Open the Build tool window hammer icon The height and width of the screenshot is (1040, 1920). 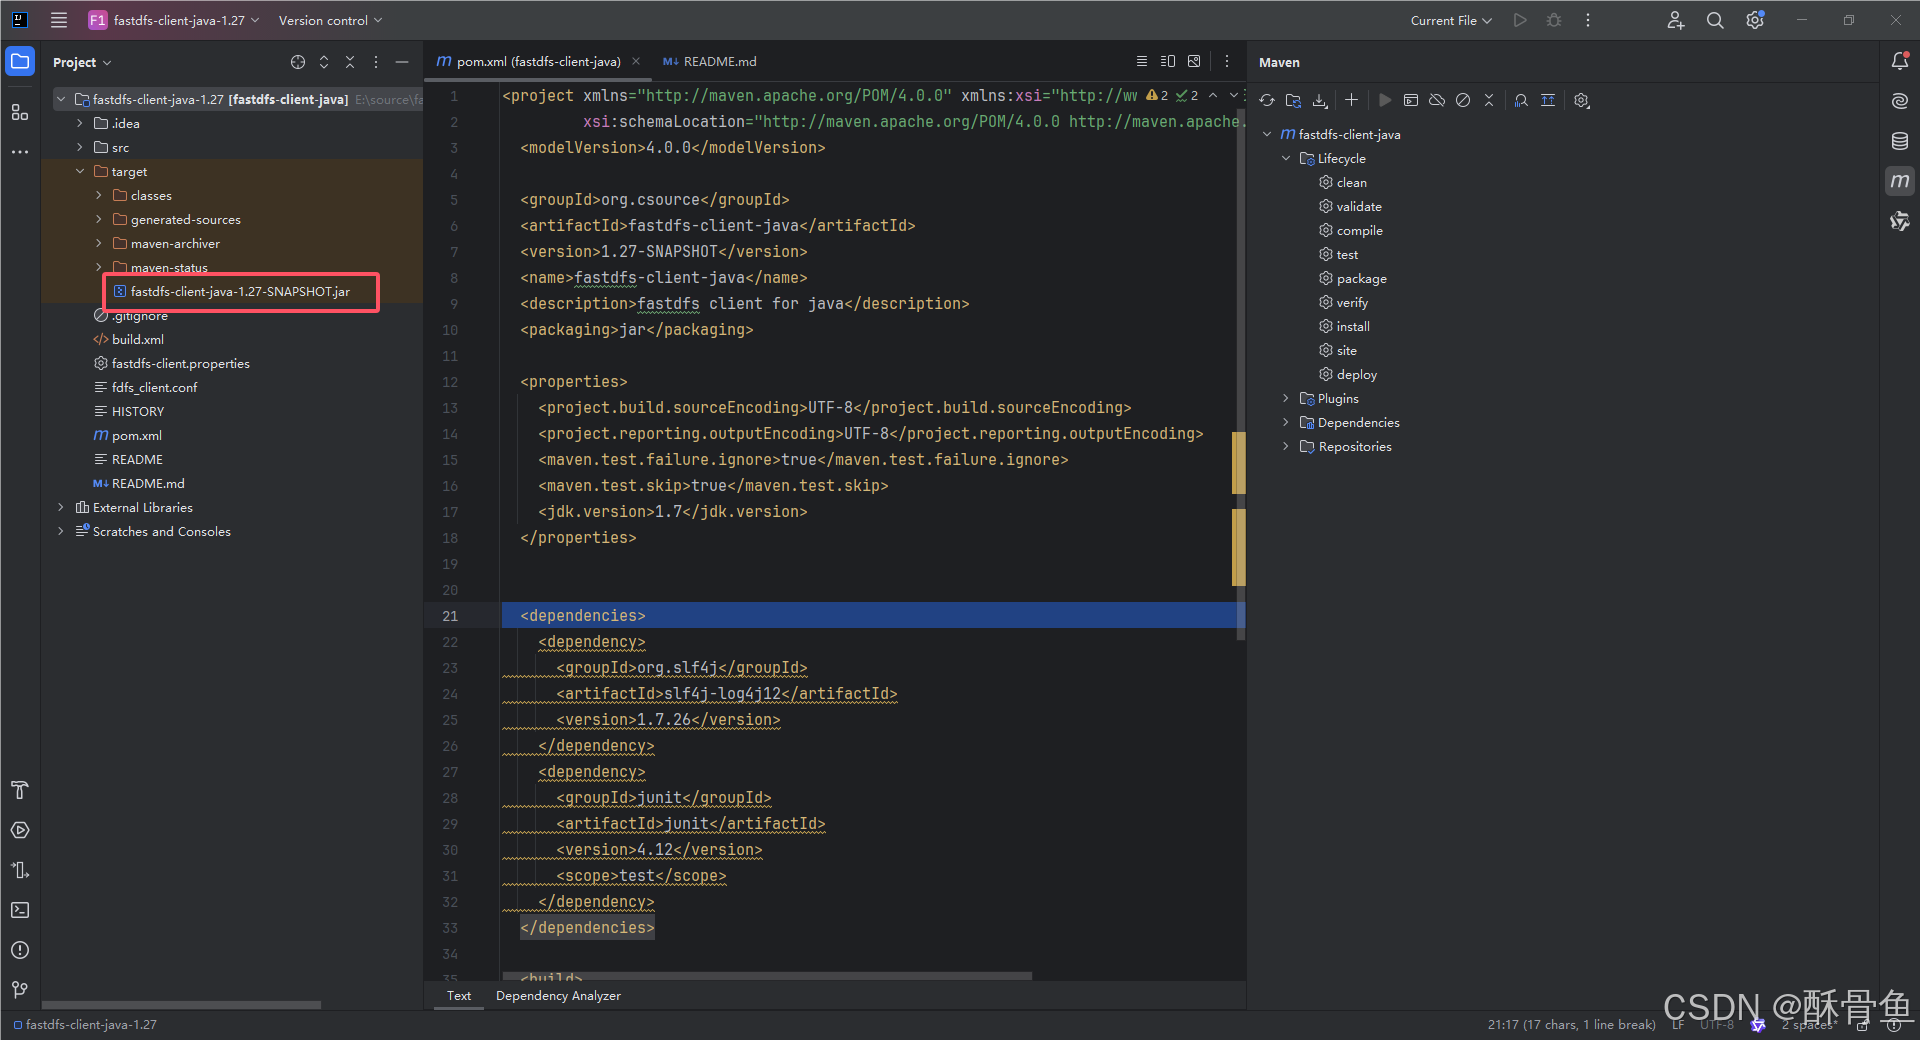point(20,790)
